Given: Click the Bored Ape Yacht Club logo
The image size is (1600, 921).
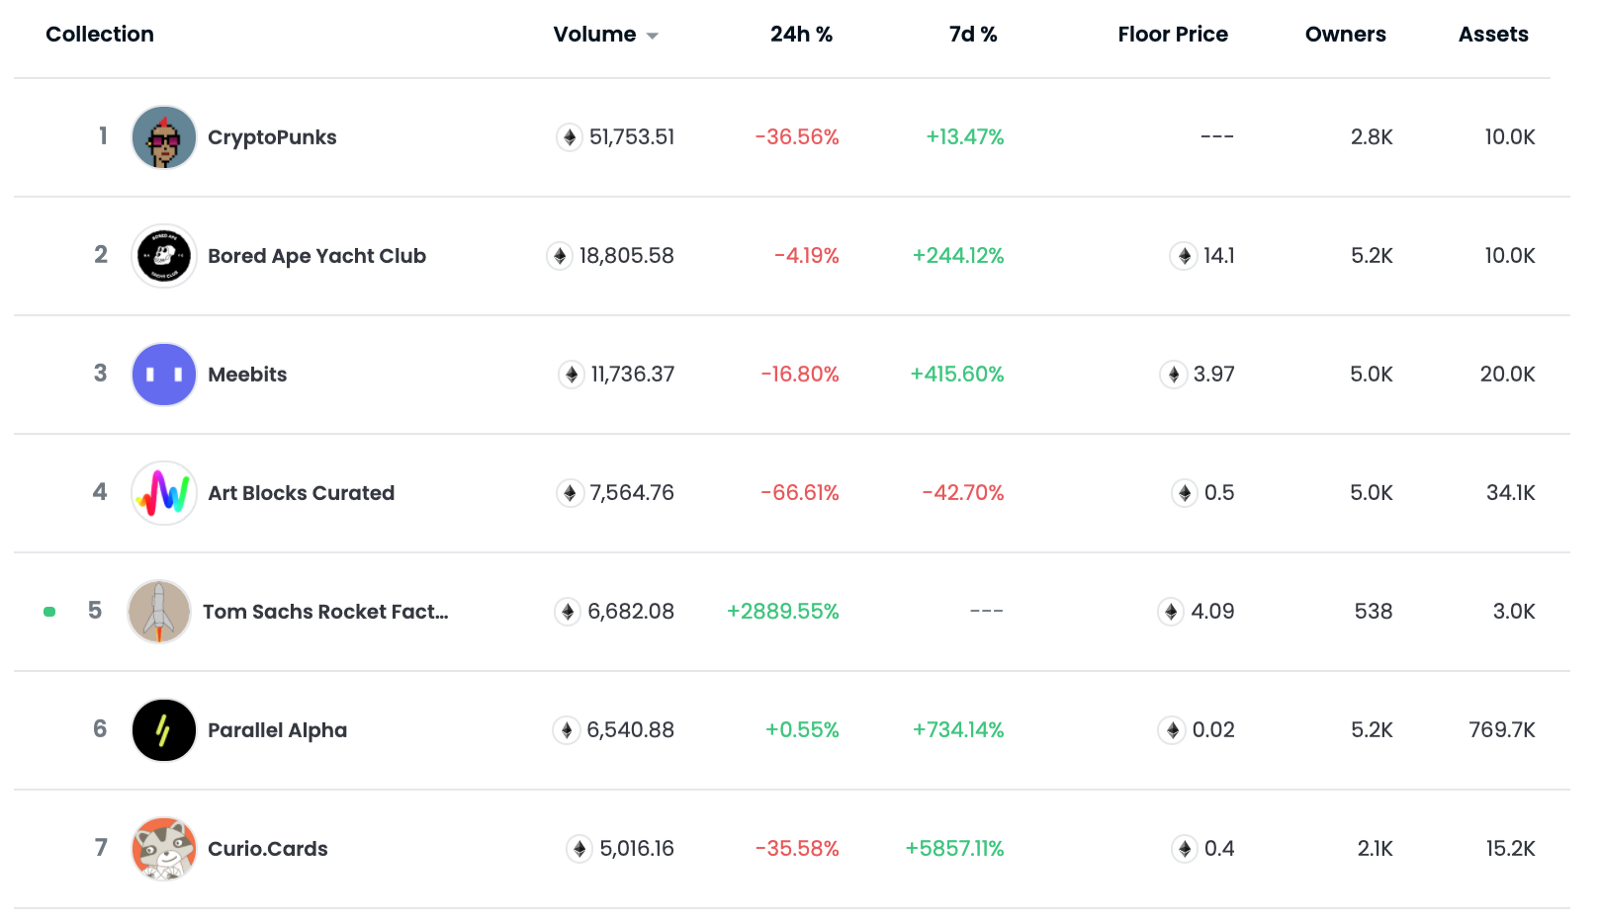Looking at the screenshot, I should click(x=163, y=255).
